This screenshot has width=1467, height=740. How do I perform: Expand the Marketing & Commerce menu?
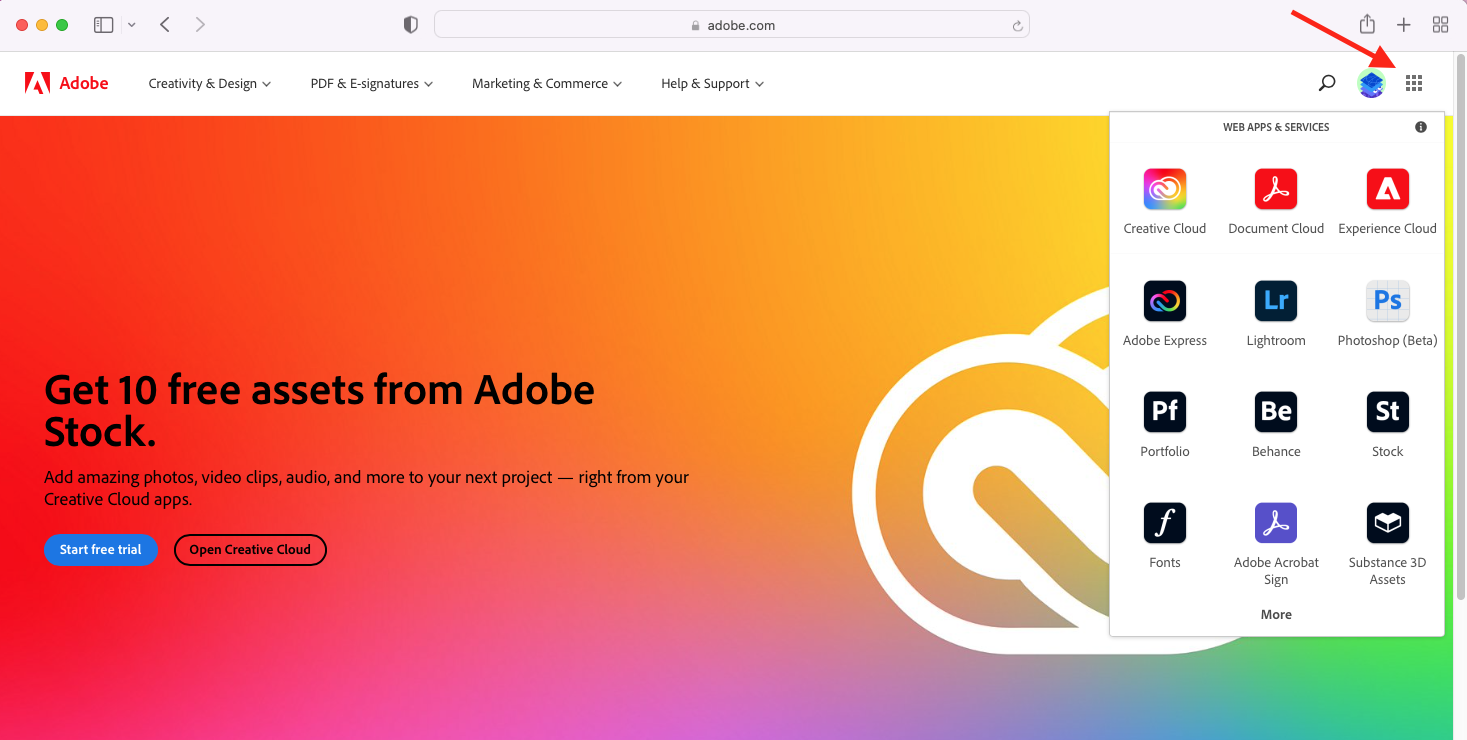coord(547,84)
